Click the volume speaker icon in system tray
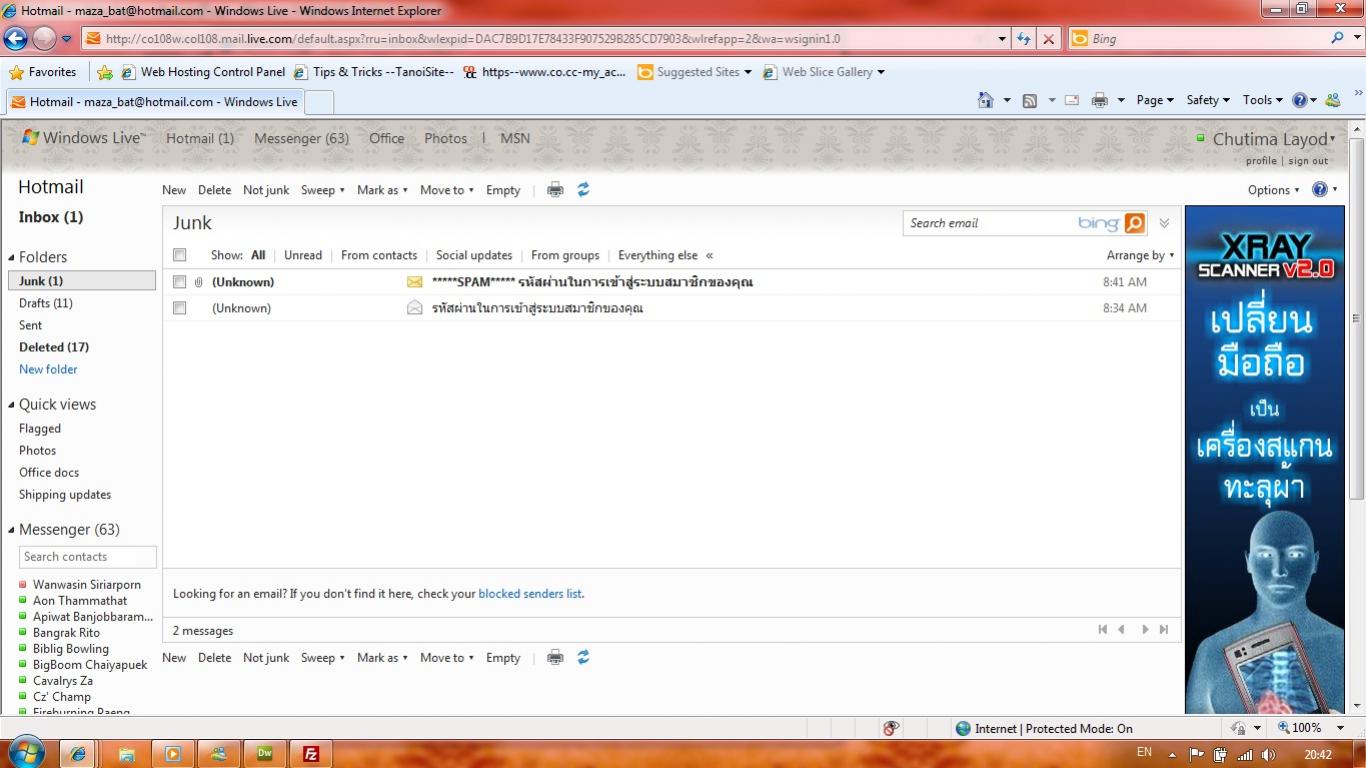Screen dimensions: 1366x768 pyautogui.click(x=1269, y=754)
